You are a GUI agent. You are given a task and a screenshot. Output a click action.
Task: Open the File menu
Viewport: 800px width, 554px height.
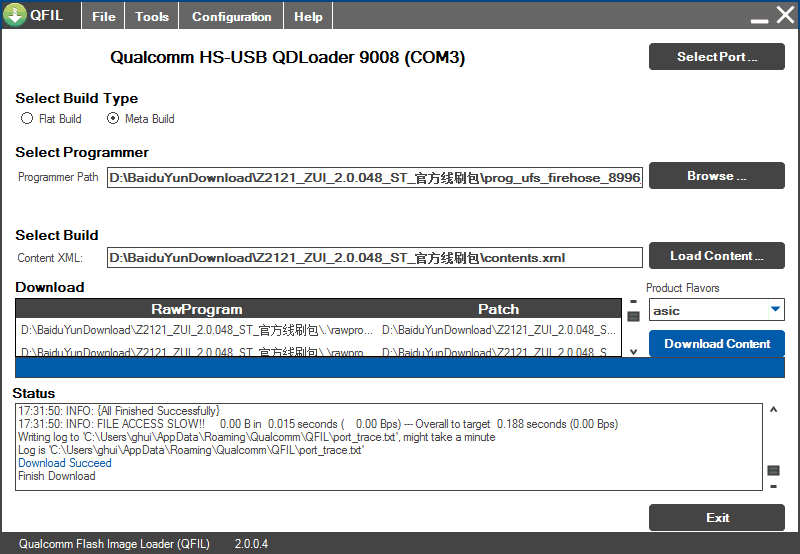tap(104, 16)
